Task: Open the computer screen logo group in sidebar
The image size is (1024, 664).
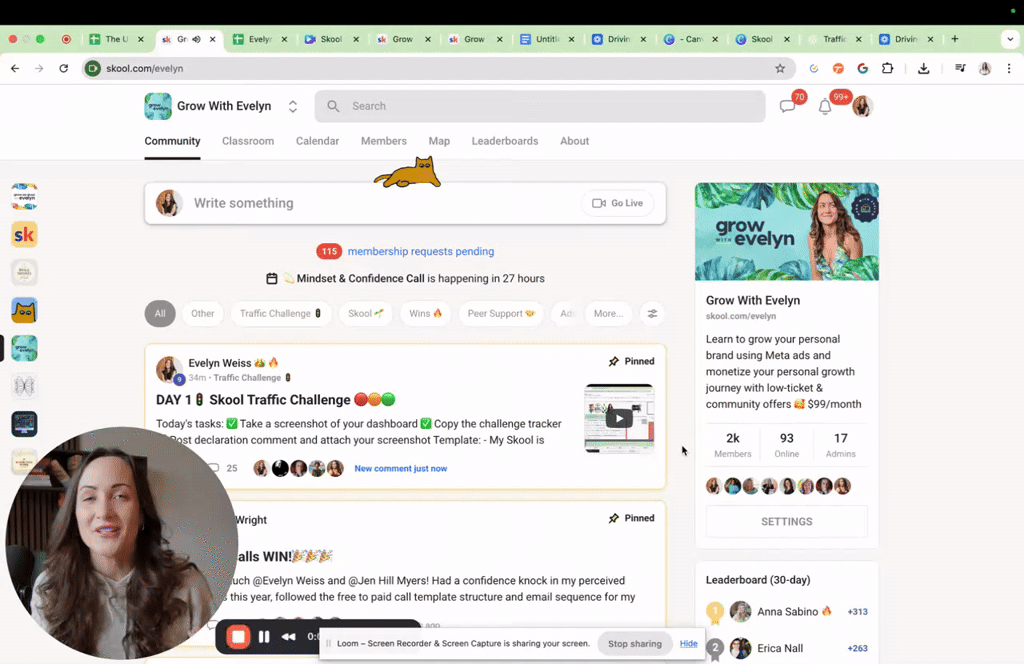Action: coord(24,424)
